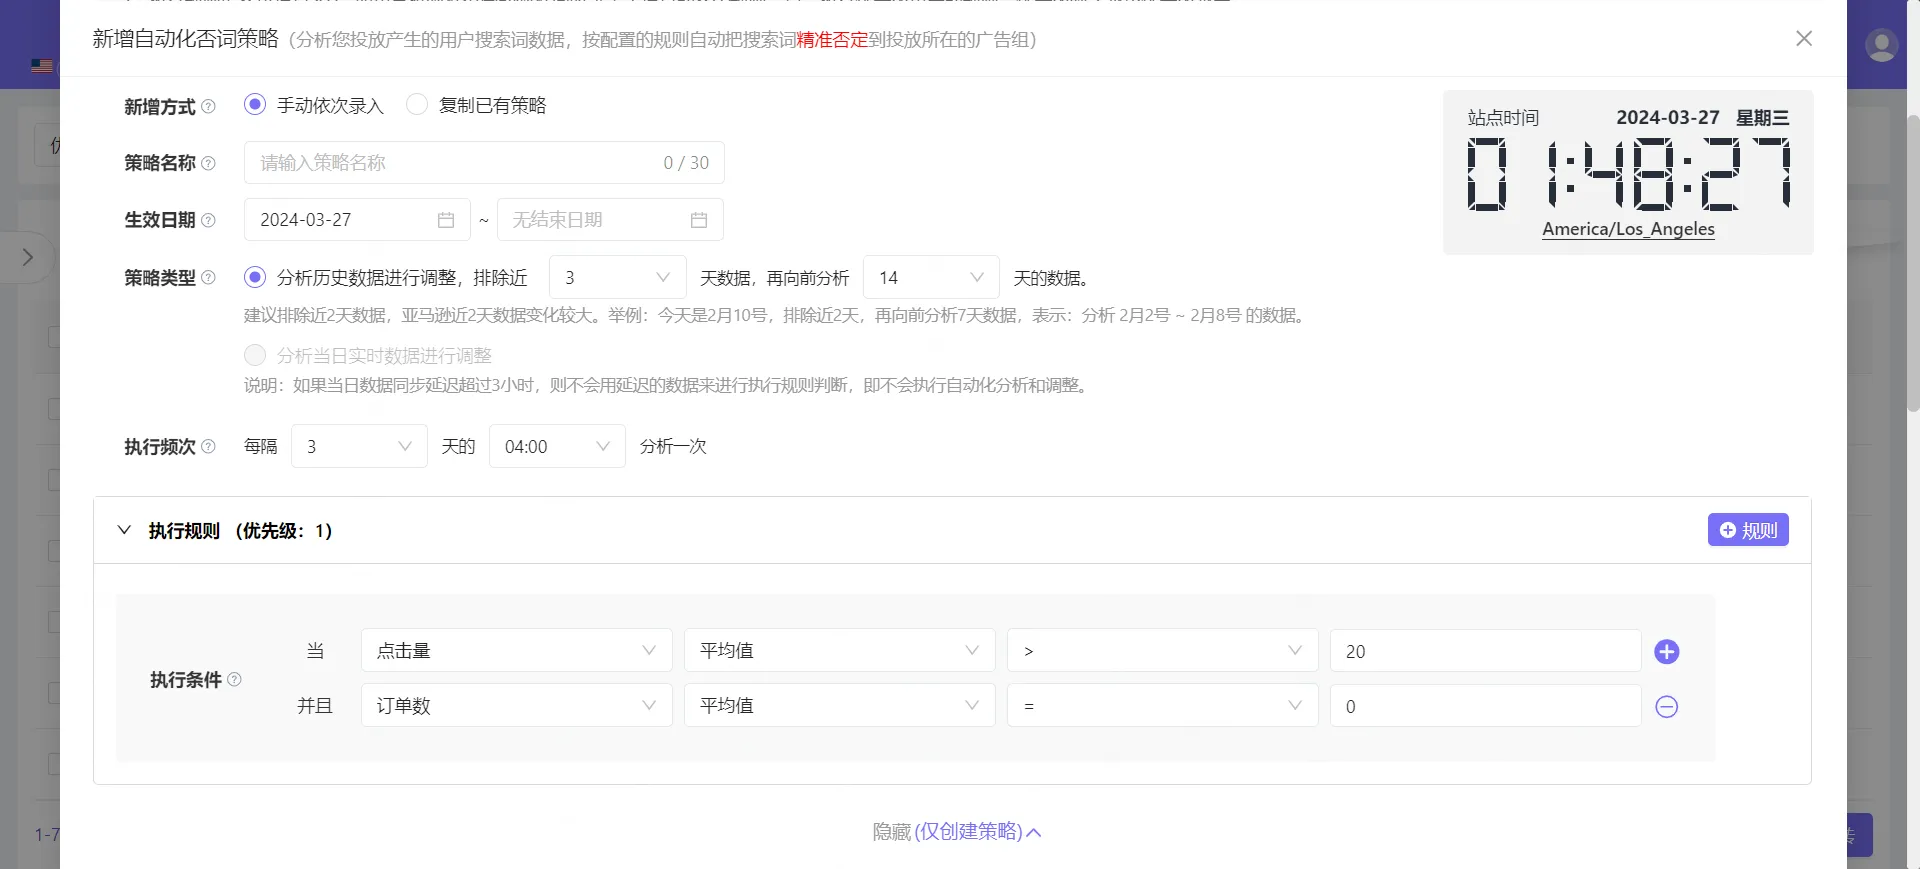Click the threshold field containing 20

point(1486,651)
